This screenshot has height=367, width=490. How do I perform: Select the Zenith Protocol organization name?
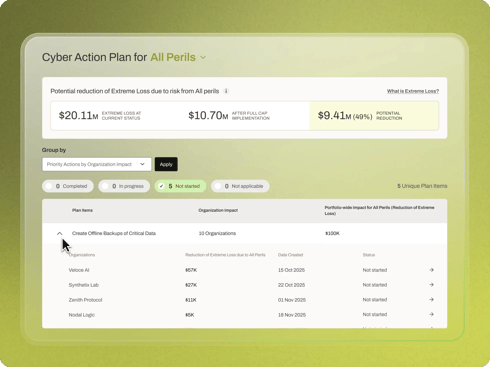click(x=85, y=300)
